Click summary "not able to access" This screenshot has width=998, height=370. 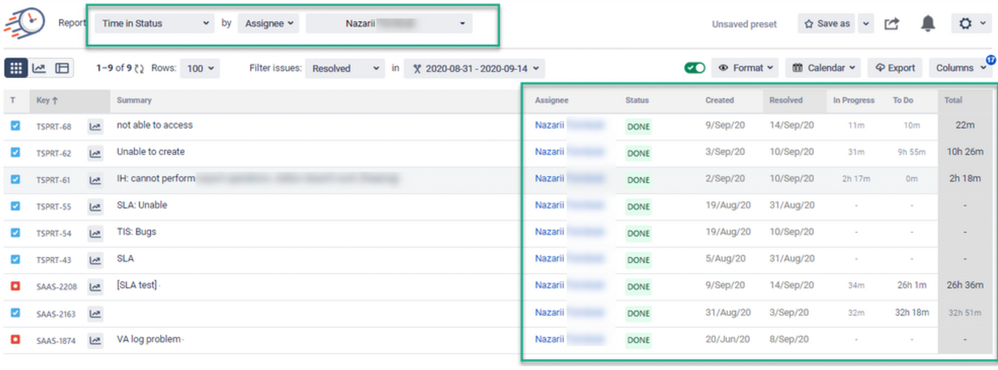click(x=155, y=125)
